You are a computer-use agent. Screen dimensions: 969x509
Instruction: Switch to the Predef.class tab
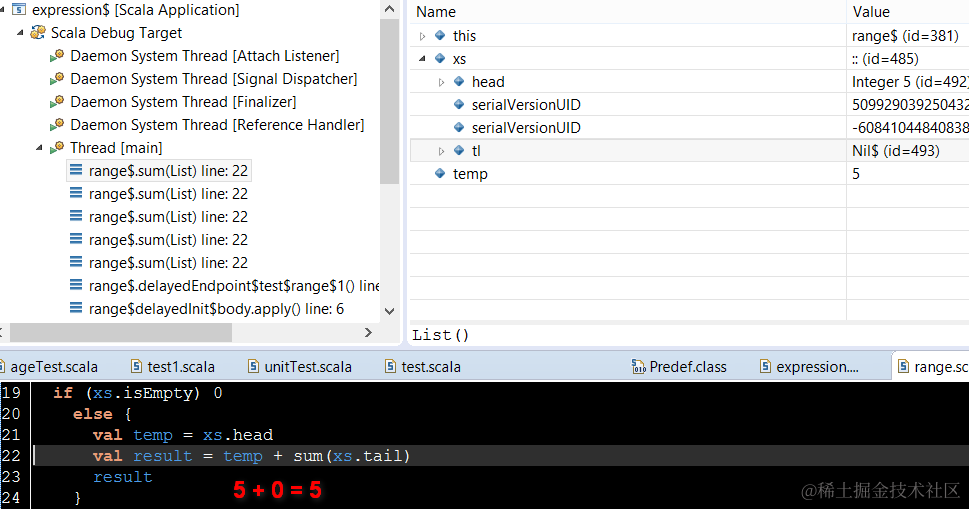688,367
